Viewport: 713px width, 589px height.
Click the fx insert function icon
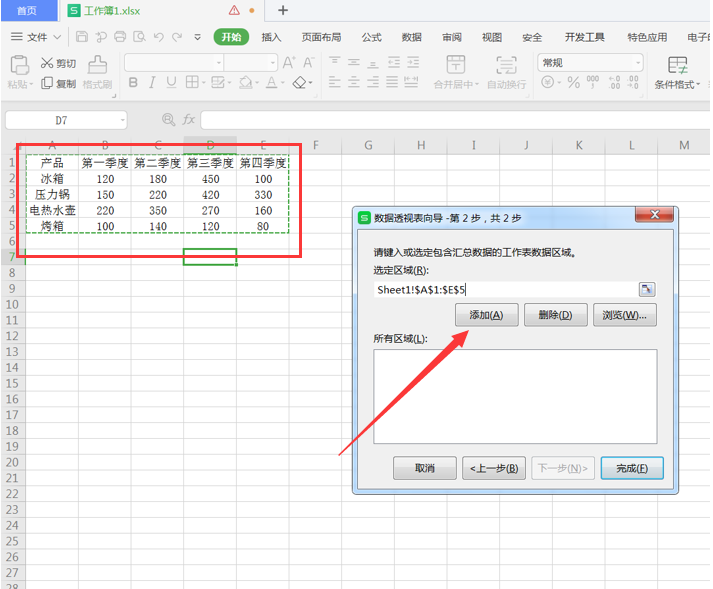[188, 120]
